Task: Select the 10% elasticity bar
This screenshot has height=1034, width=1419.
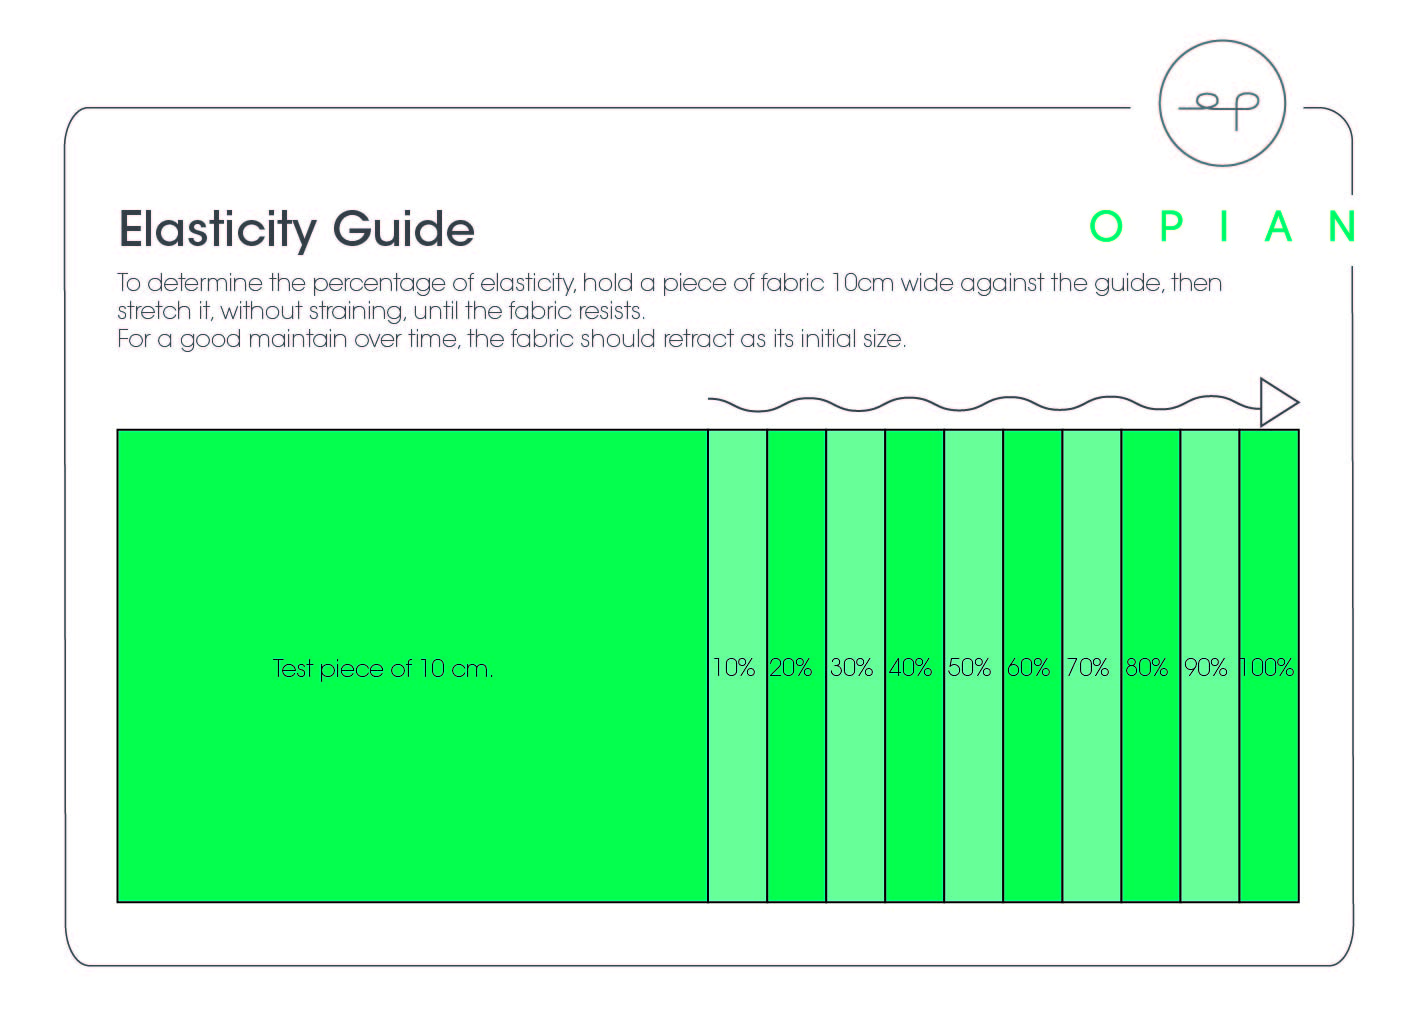Action: 737,666
